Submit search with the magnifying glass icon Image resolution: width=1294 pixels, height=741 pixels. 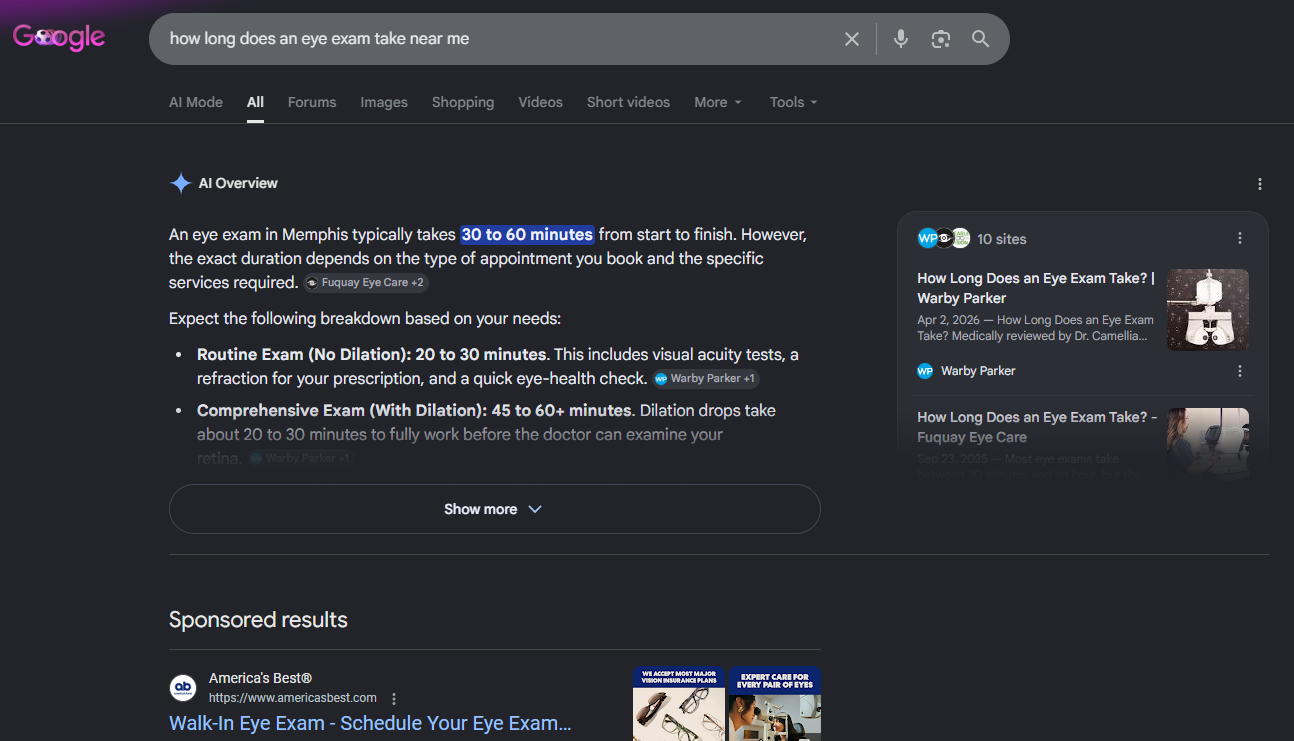point(981,39)
